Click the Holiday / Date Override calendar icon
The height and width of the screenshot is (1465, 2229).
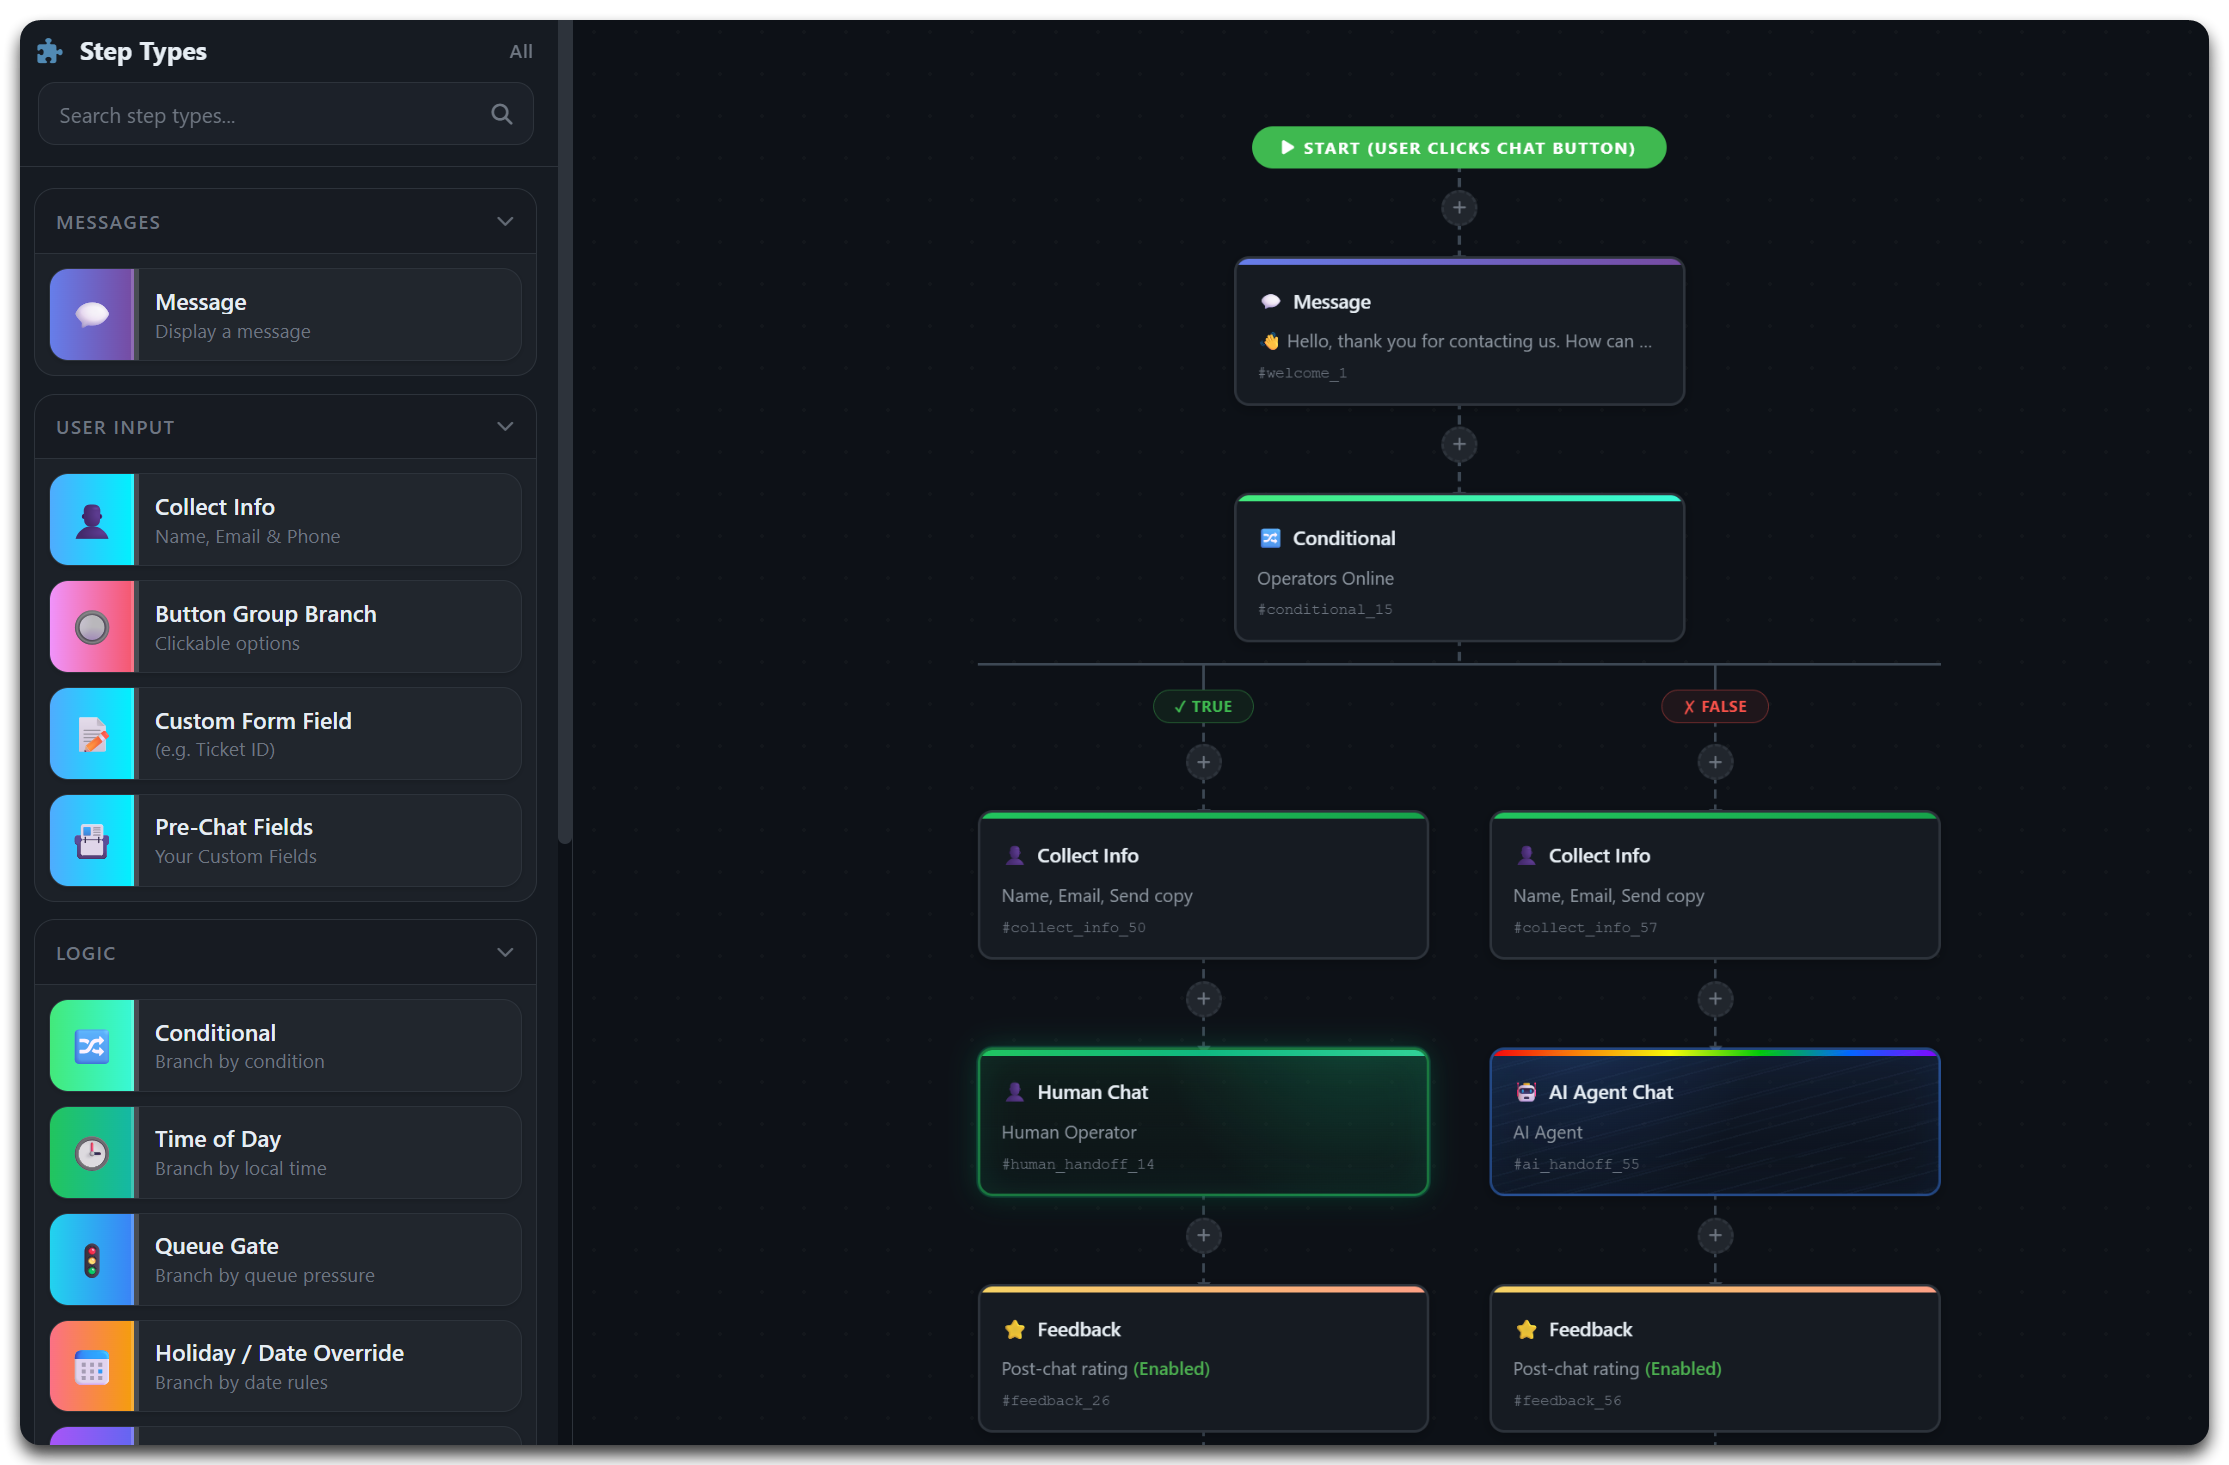[92, 1366]
